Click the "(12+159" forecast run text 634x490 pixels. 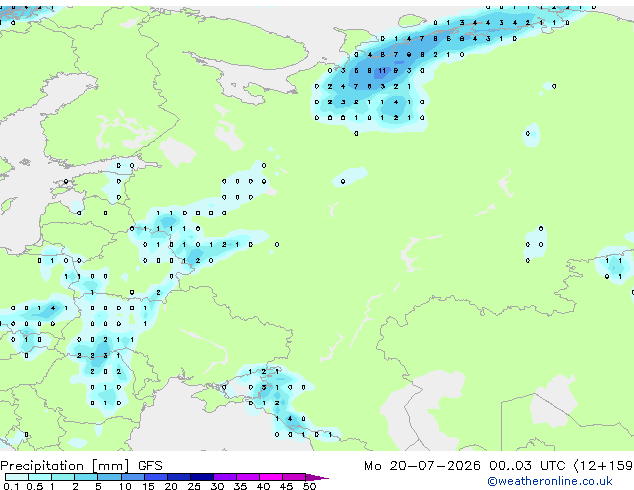603,466
